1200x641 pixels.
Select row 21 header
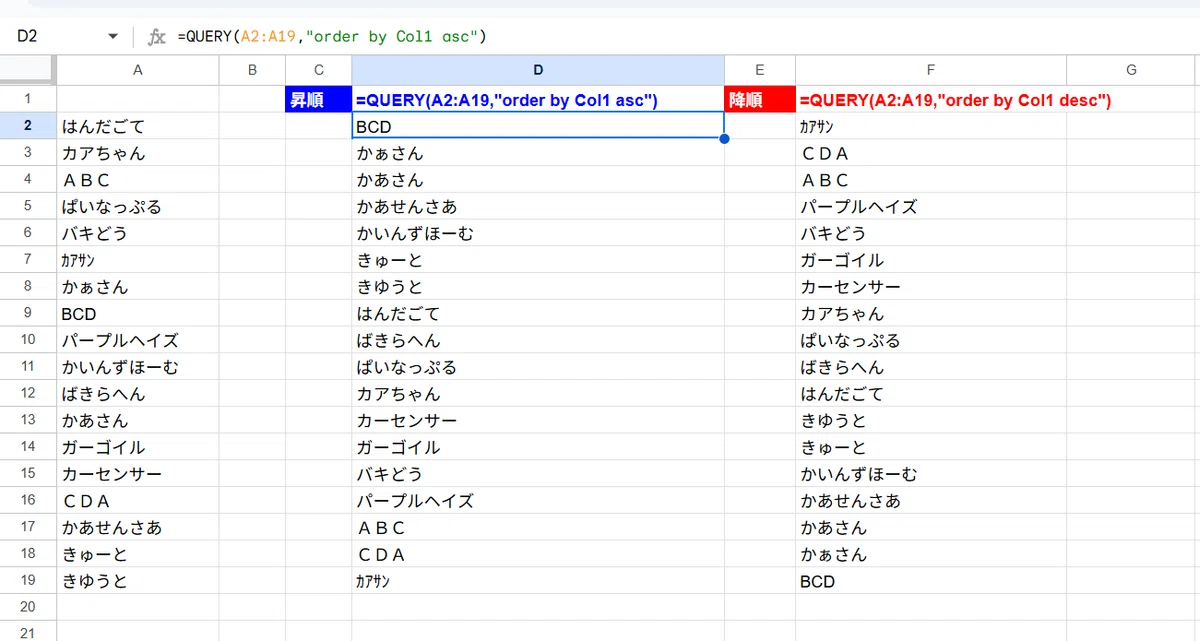coord(28,632)
